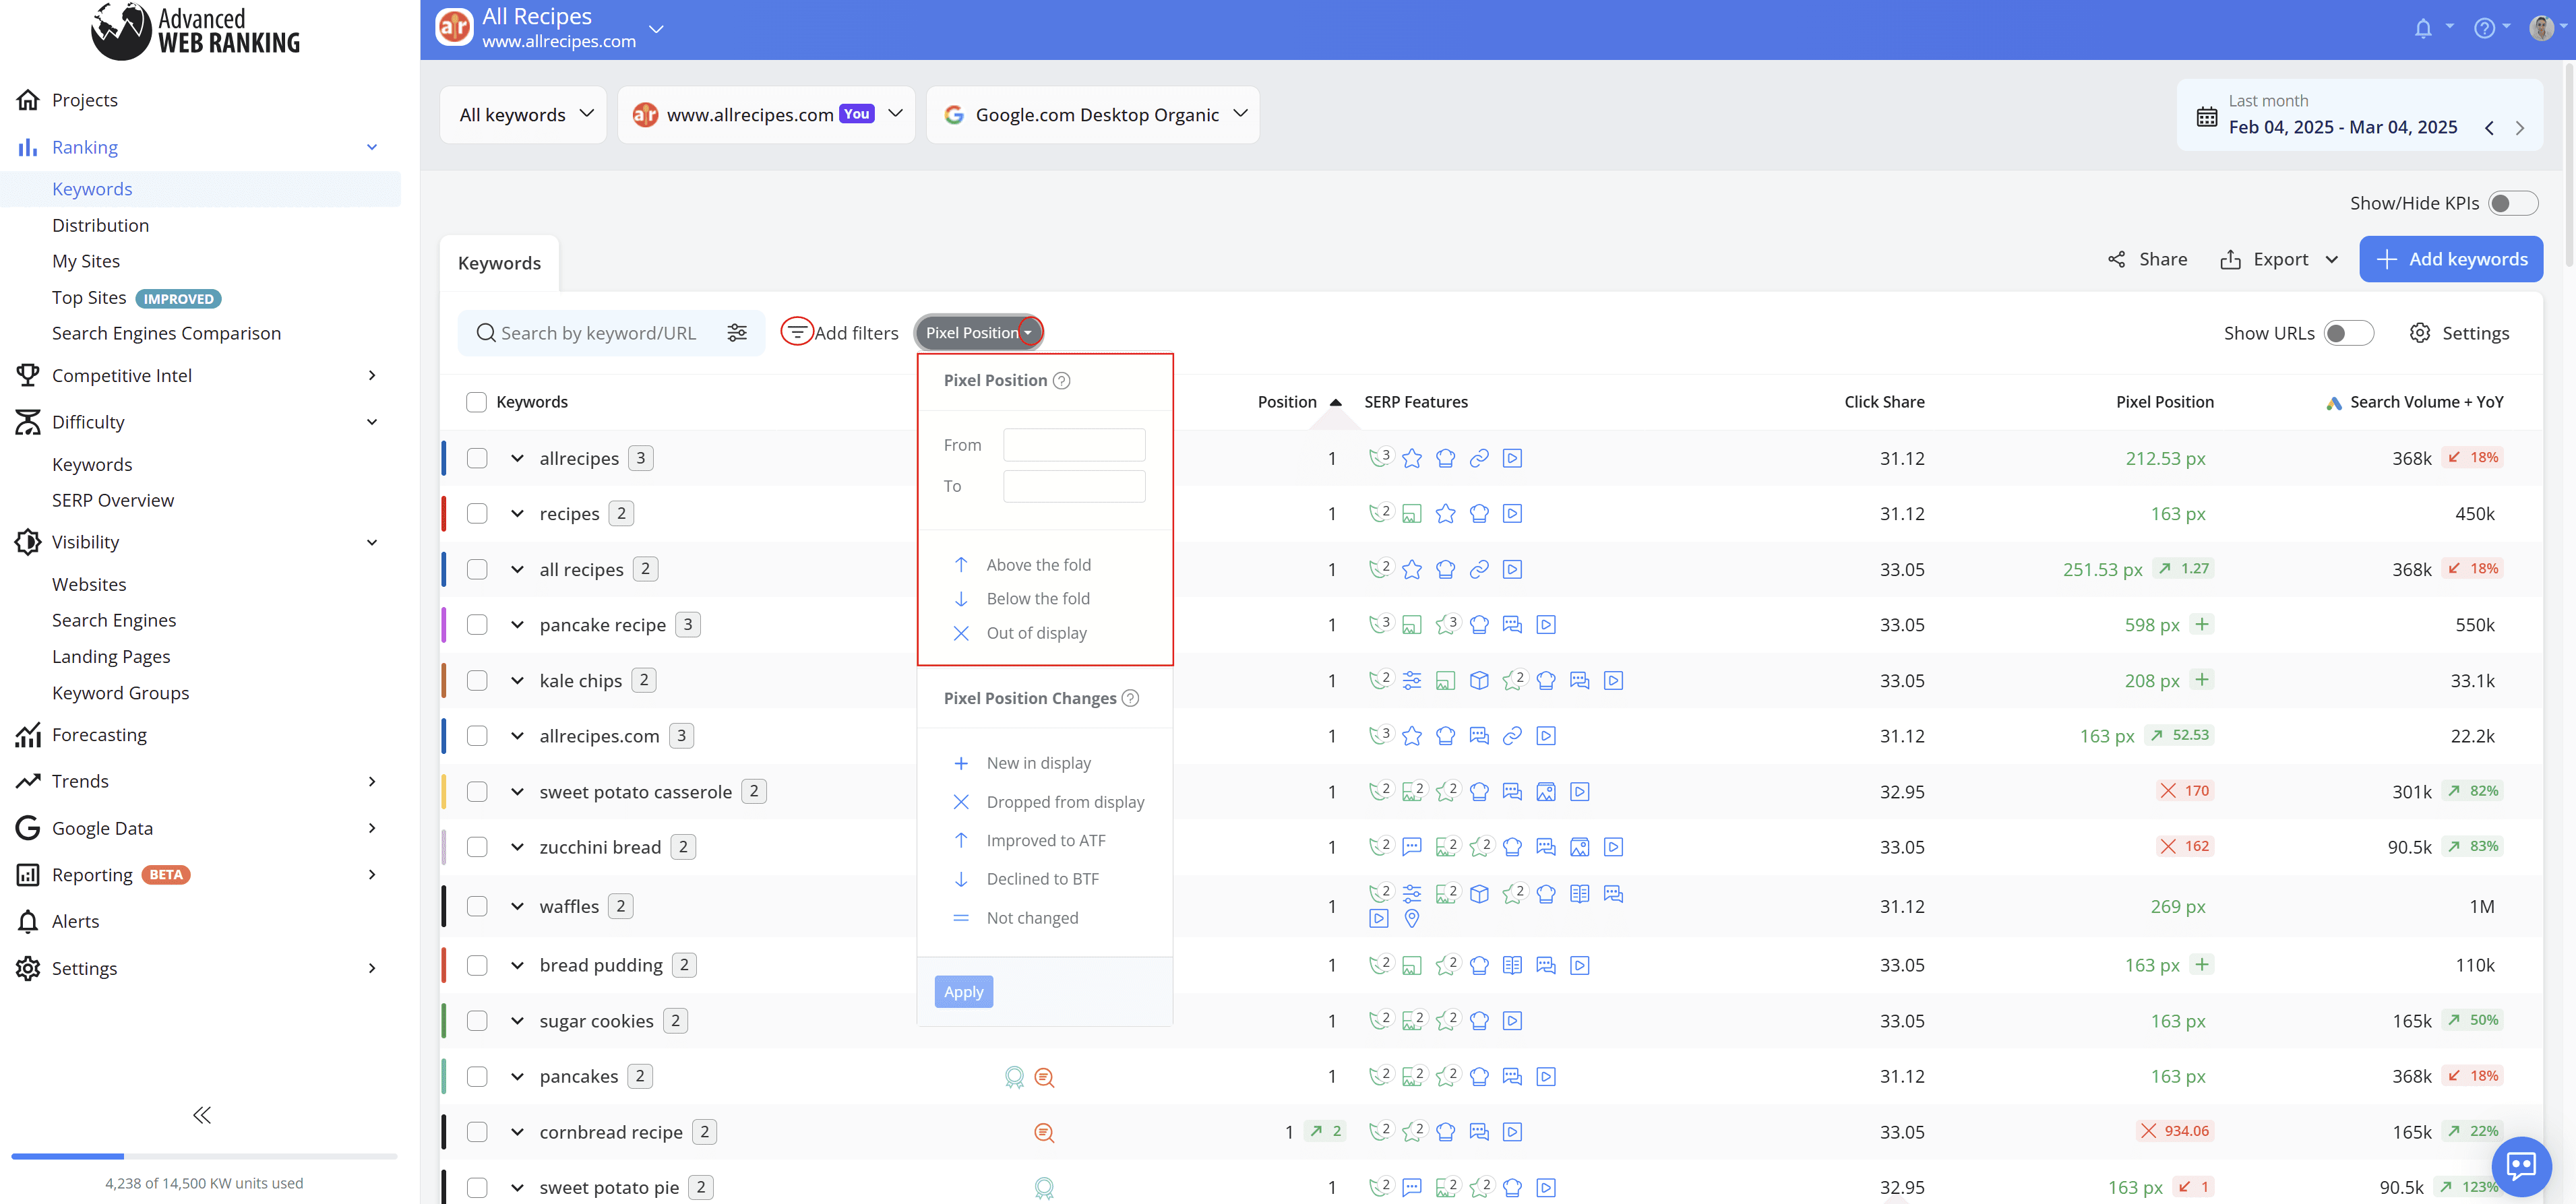Viewport: 2576px width, 1204px height.
Task: Click the purple color bar of pancake recipe row
Action: click(x=444, y=625)
